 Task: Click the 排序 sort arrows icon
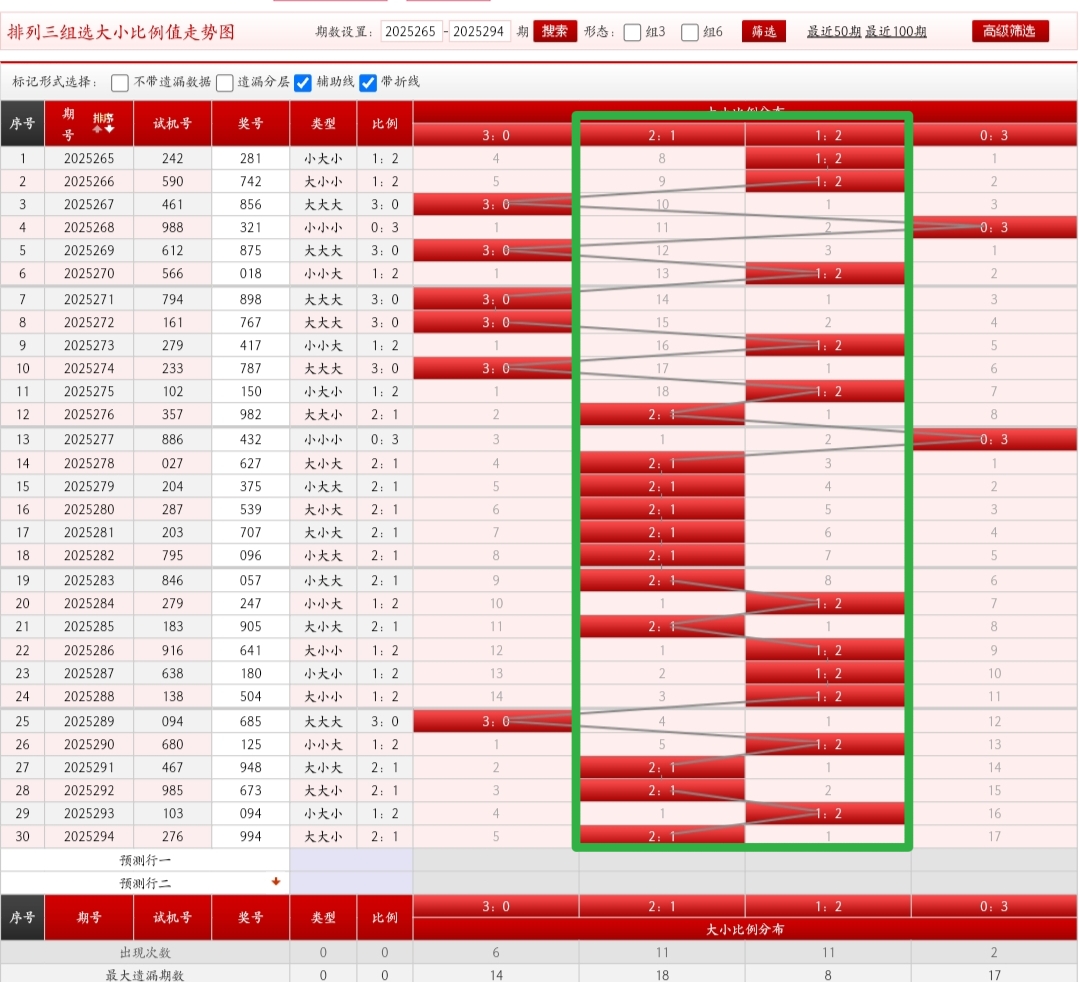pyautogui.click(x=103, y=123)
